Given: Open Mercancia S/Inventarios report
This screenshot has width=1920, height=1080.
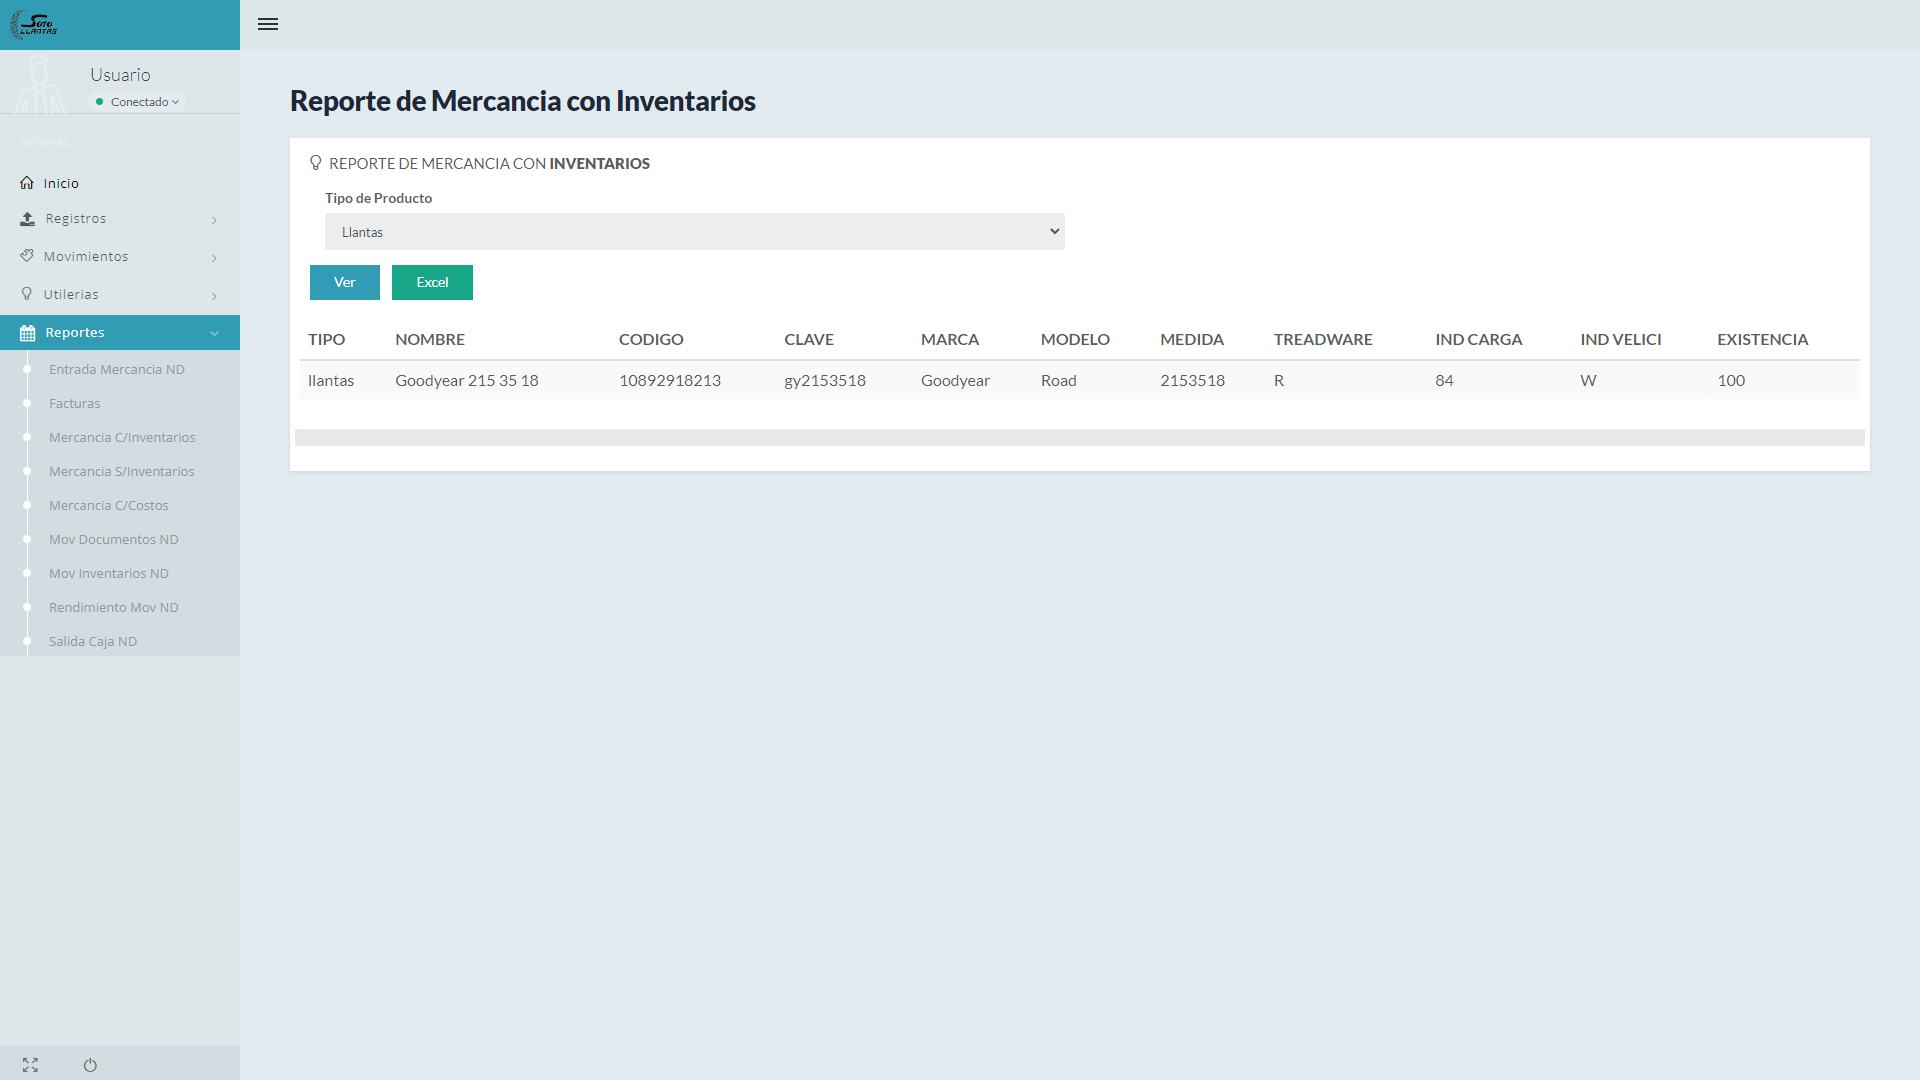Looking at the screenshot, I should coord(121,471).
